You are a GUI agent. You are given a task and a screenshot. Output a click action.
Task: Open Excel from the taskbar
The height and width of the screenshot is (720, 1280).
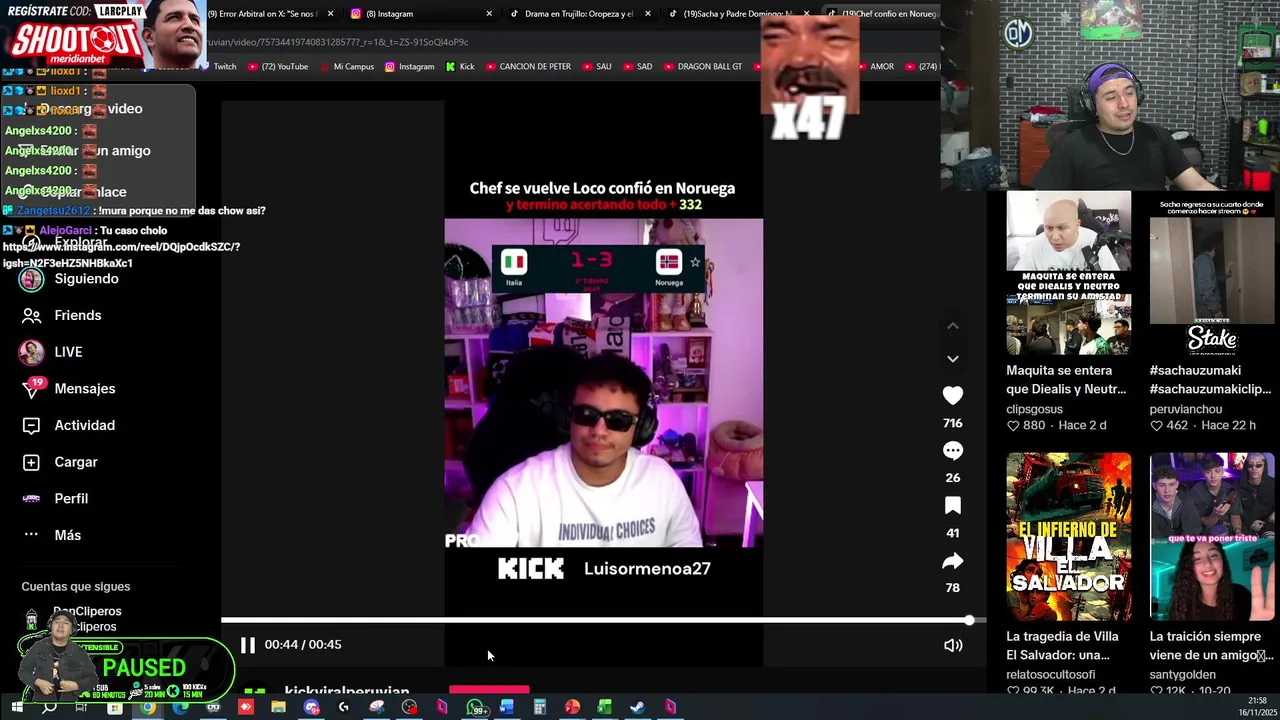(x=605, y=708)
